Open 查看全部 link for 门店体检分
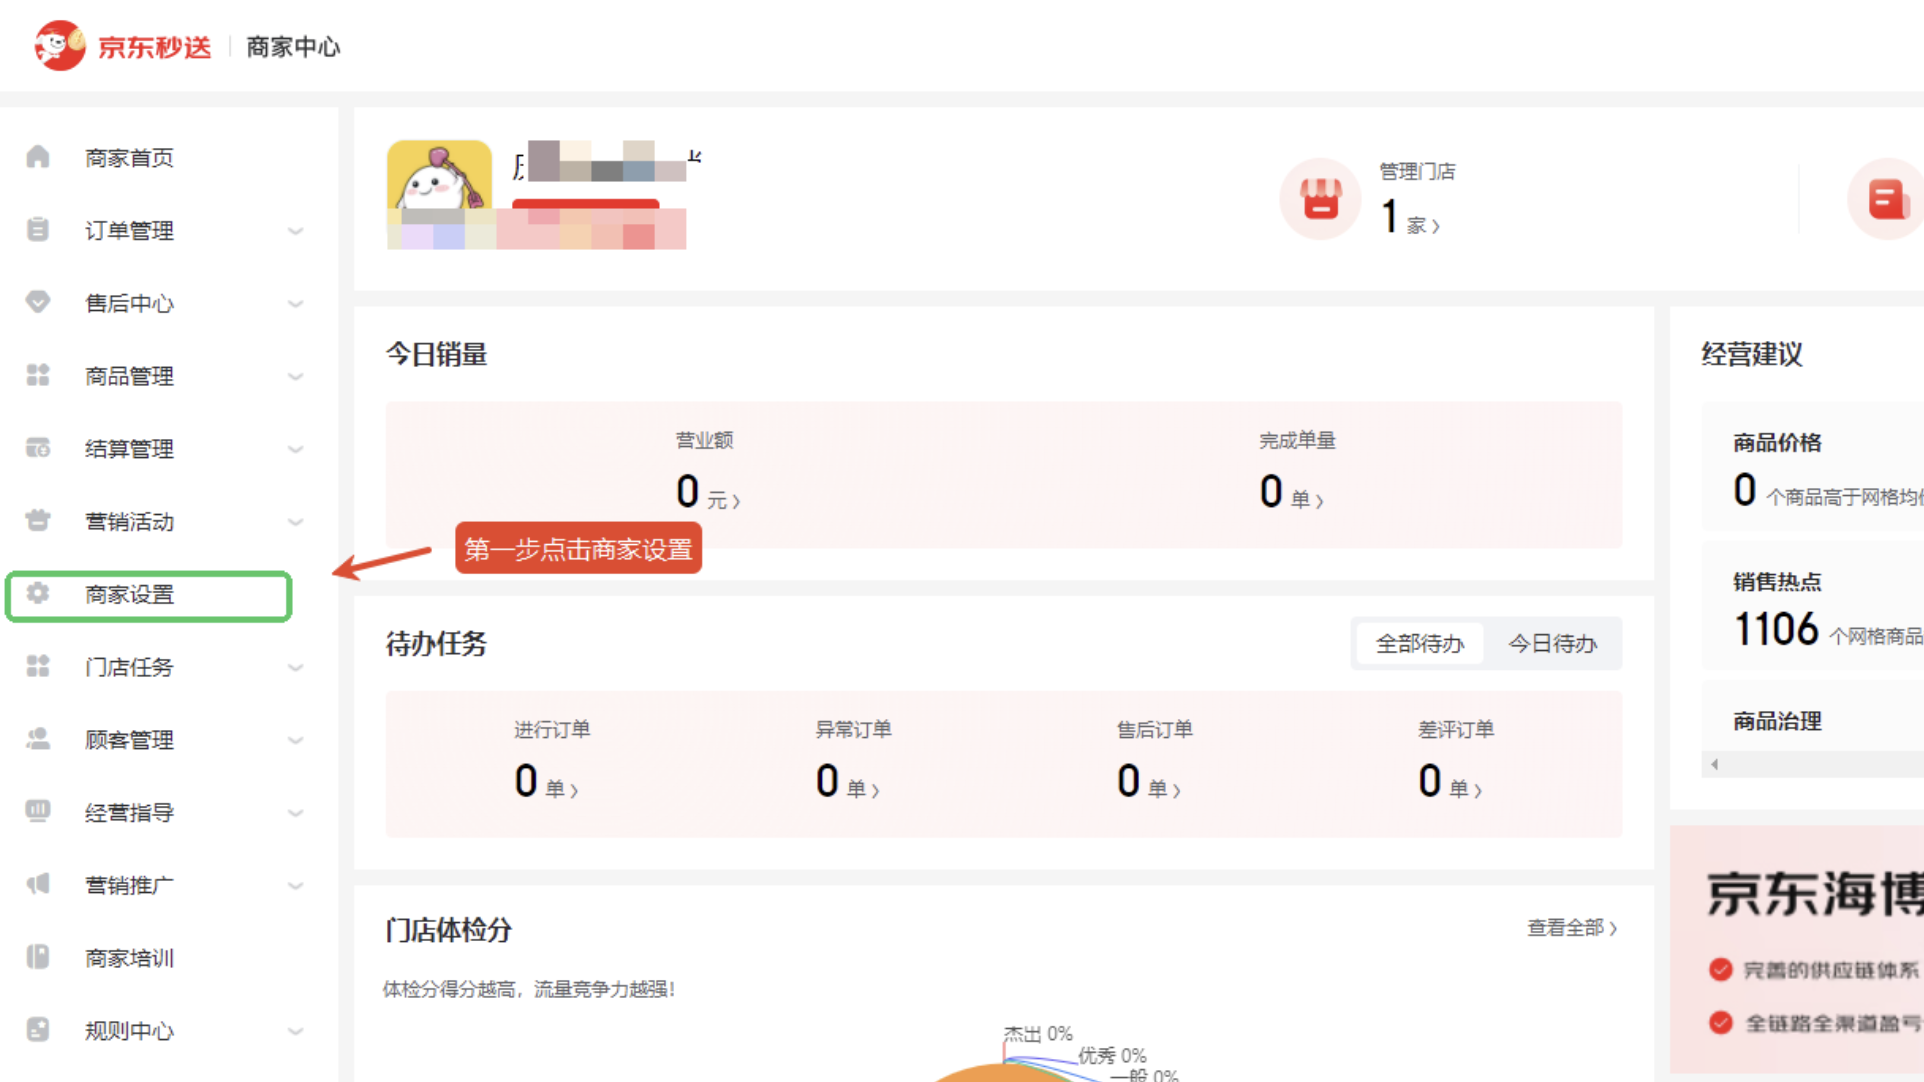This screenshot has width=1924, height=1082. tap(1571, 928)
